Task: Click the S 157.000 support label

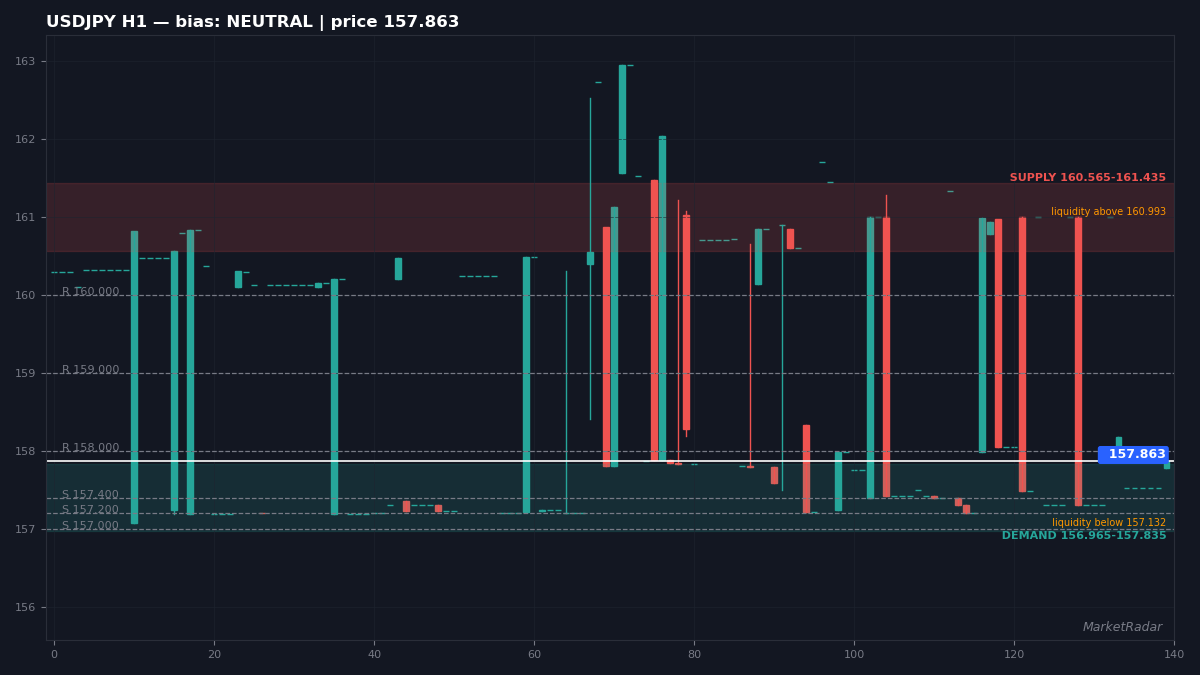Action: 90,526
